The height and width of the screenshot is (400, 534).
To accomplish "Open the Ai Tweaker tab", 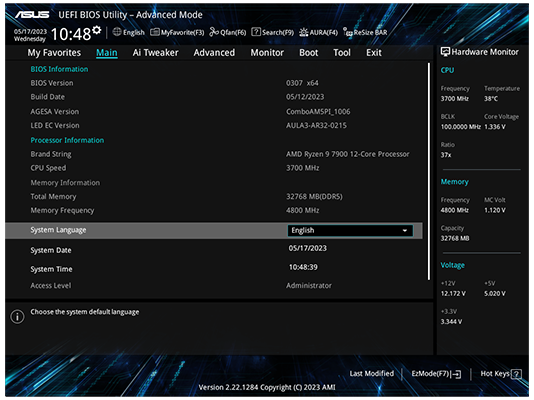I will point(155,53).
